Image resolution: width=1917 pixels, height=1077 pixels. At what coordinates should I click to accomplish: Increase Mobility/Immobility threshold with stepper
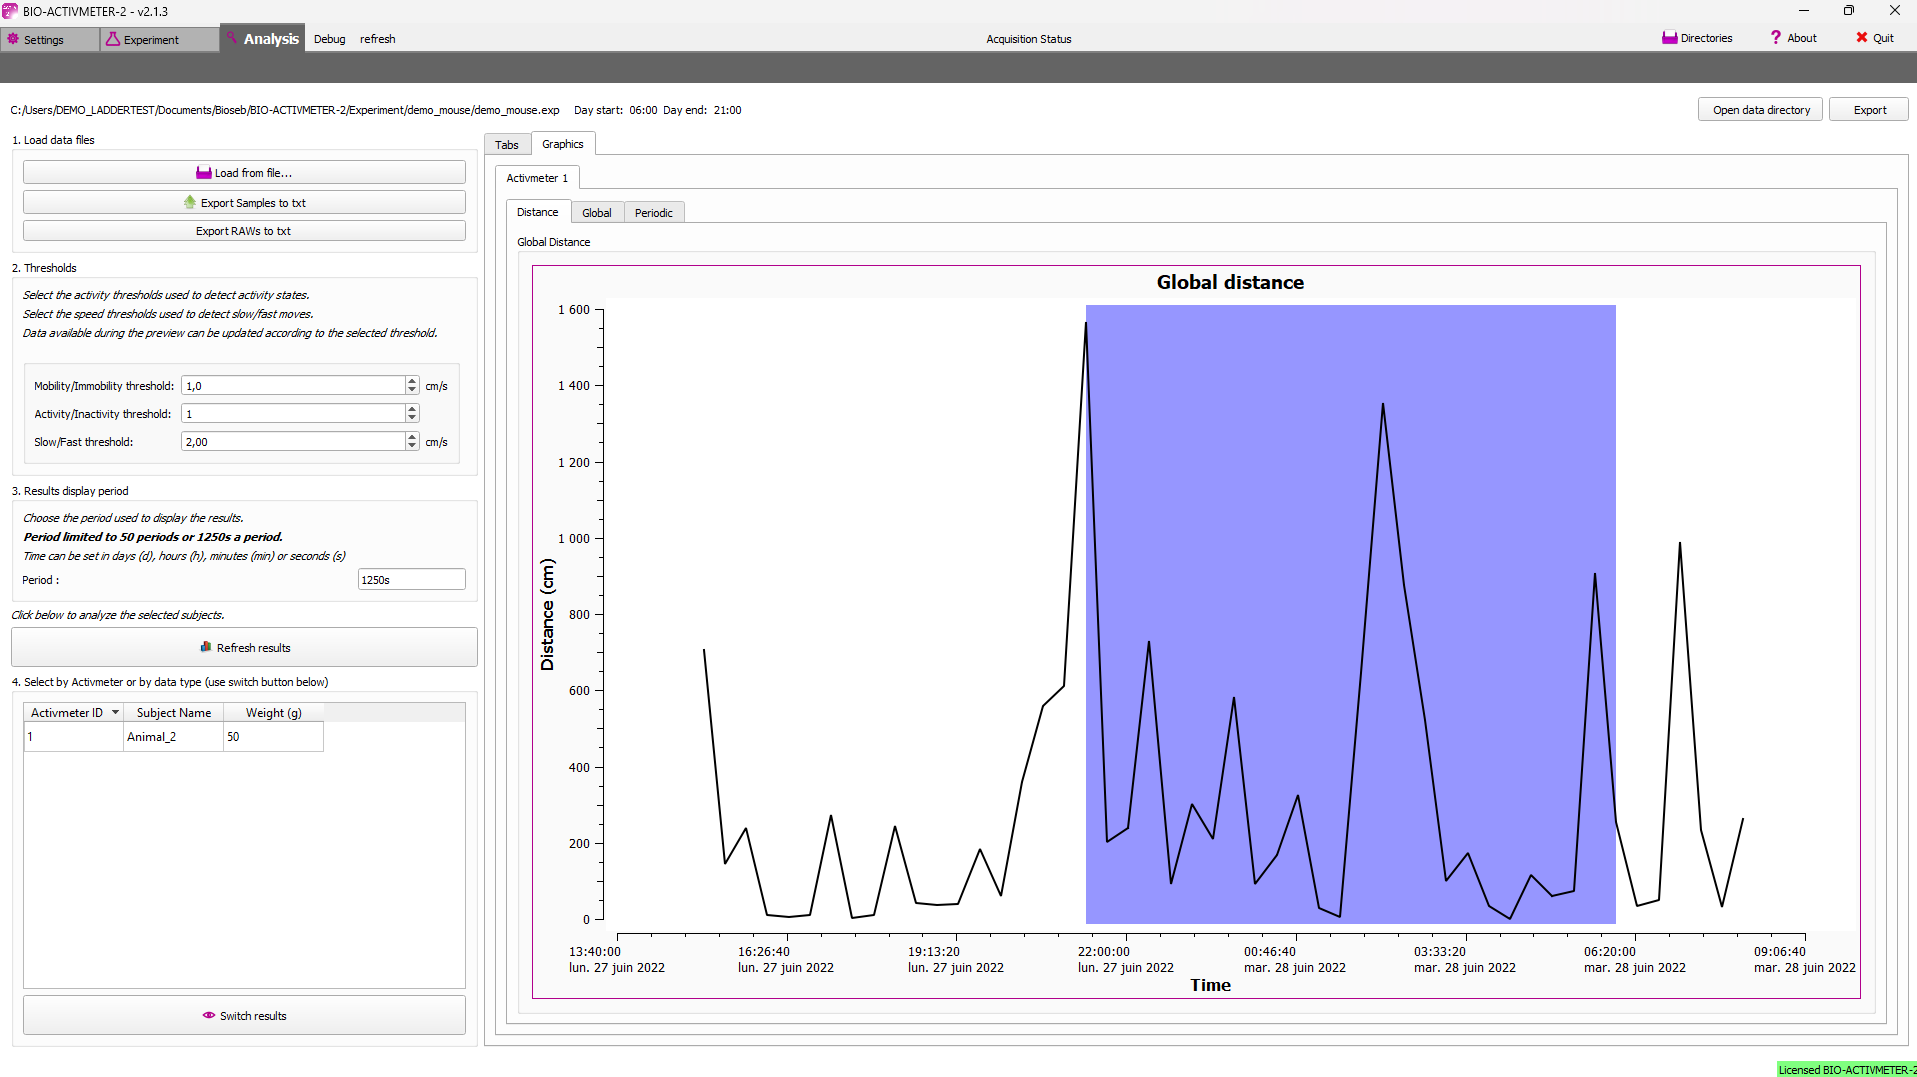412,381
